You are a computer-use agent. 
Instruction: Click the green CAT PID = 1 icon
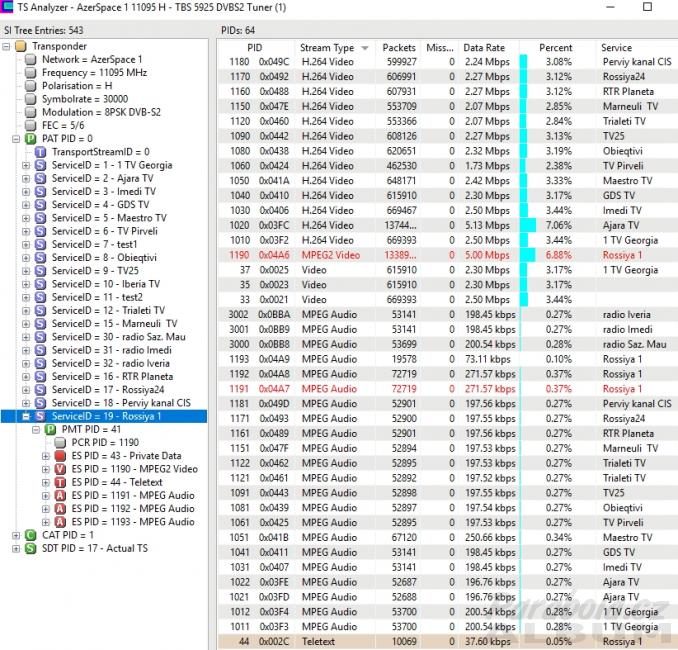pyautogui.click(x=30, y=535)
